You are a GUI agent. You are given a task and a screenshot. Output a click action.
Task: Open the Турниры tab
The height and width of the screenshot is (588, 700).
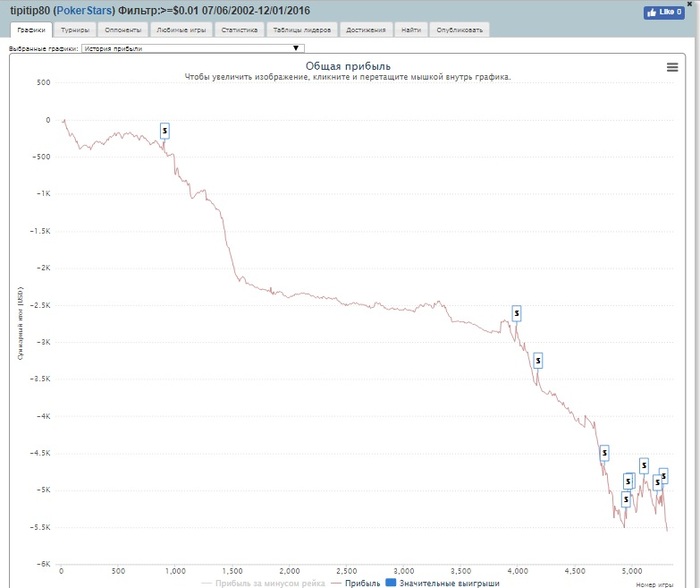point(75,30)
